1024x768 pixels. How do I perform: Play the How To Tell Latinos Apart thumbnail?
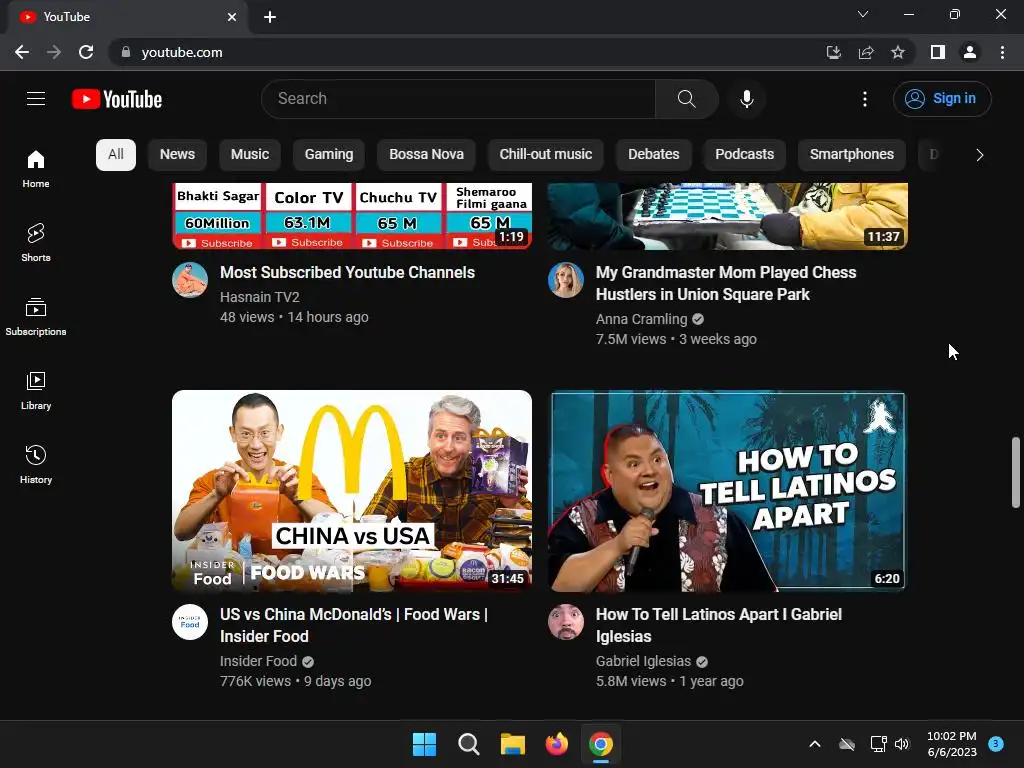point(728,491)
